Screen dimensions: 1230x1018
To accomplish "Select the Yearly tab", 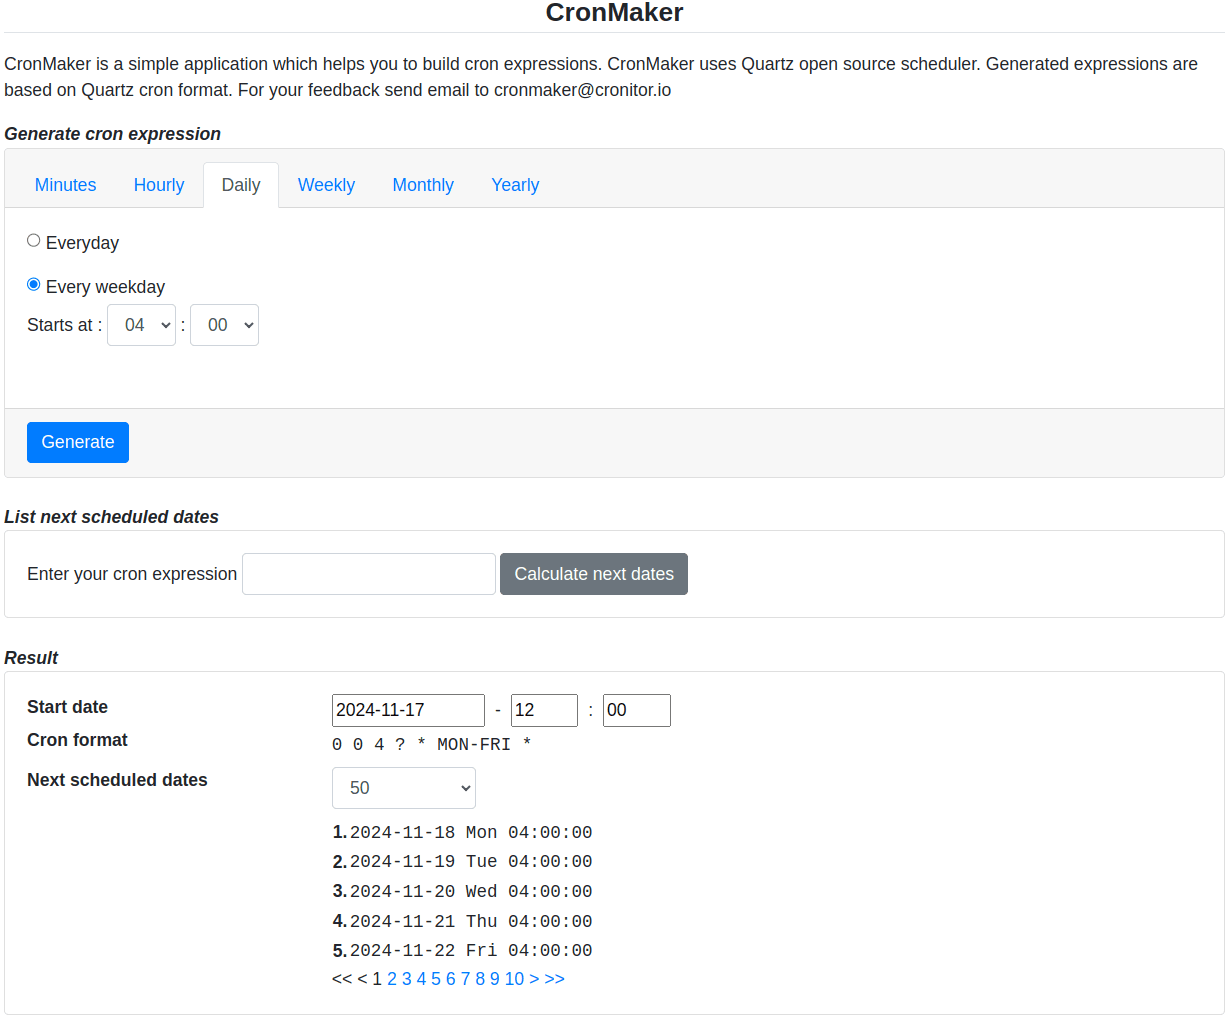I will pyautogui.click(x=515, y=185).
